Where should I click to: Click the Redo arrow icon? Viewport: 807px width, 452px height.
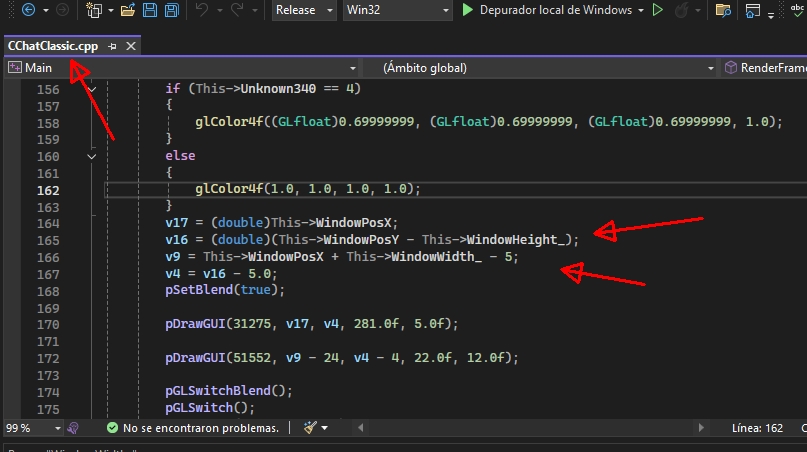pos(237,10)
